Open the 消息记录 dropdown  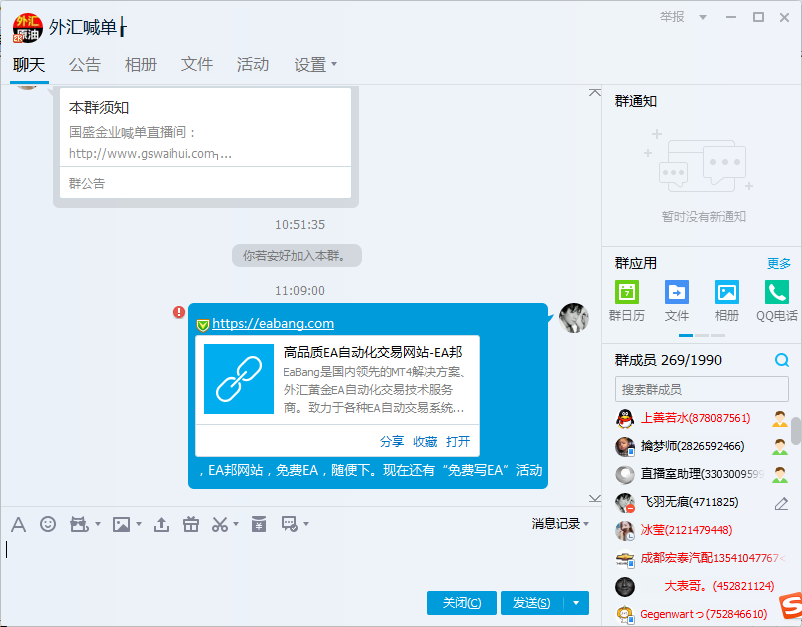click(560, 524)
